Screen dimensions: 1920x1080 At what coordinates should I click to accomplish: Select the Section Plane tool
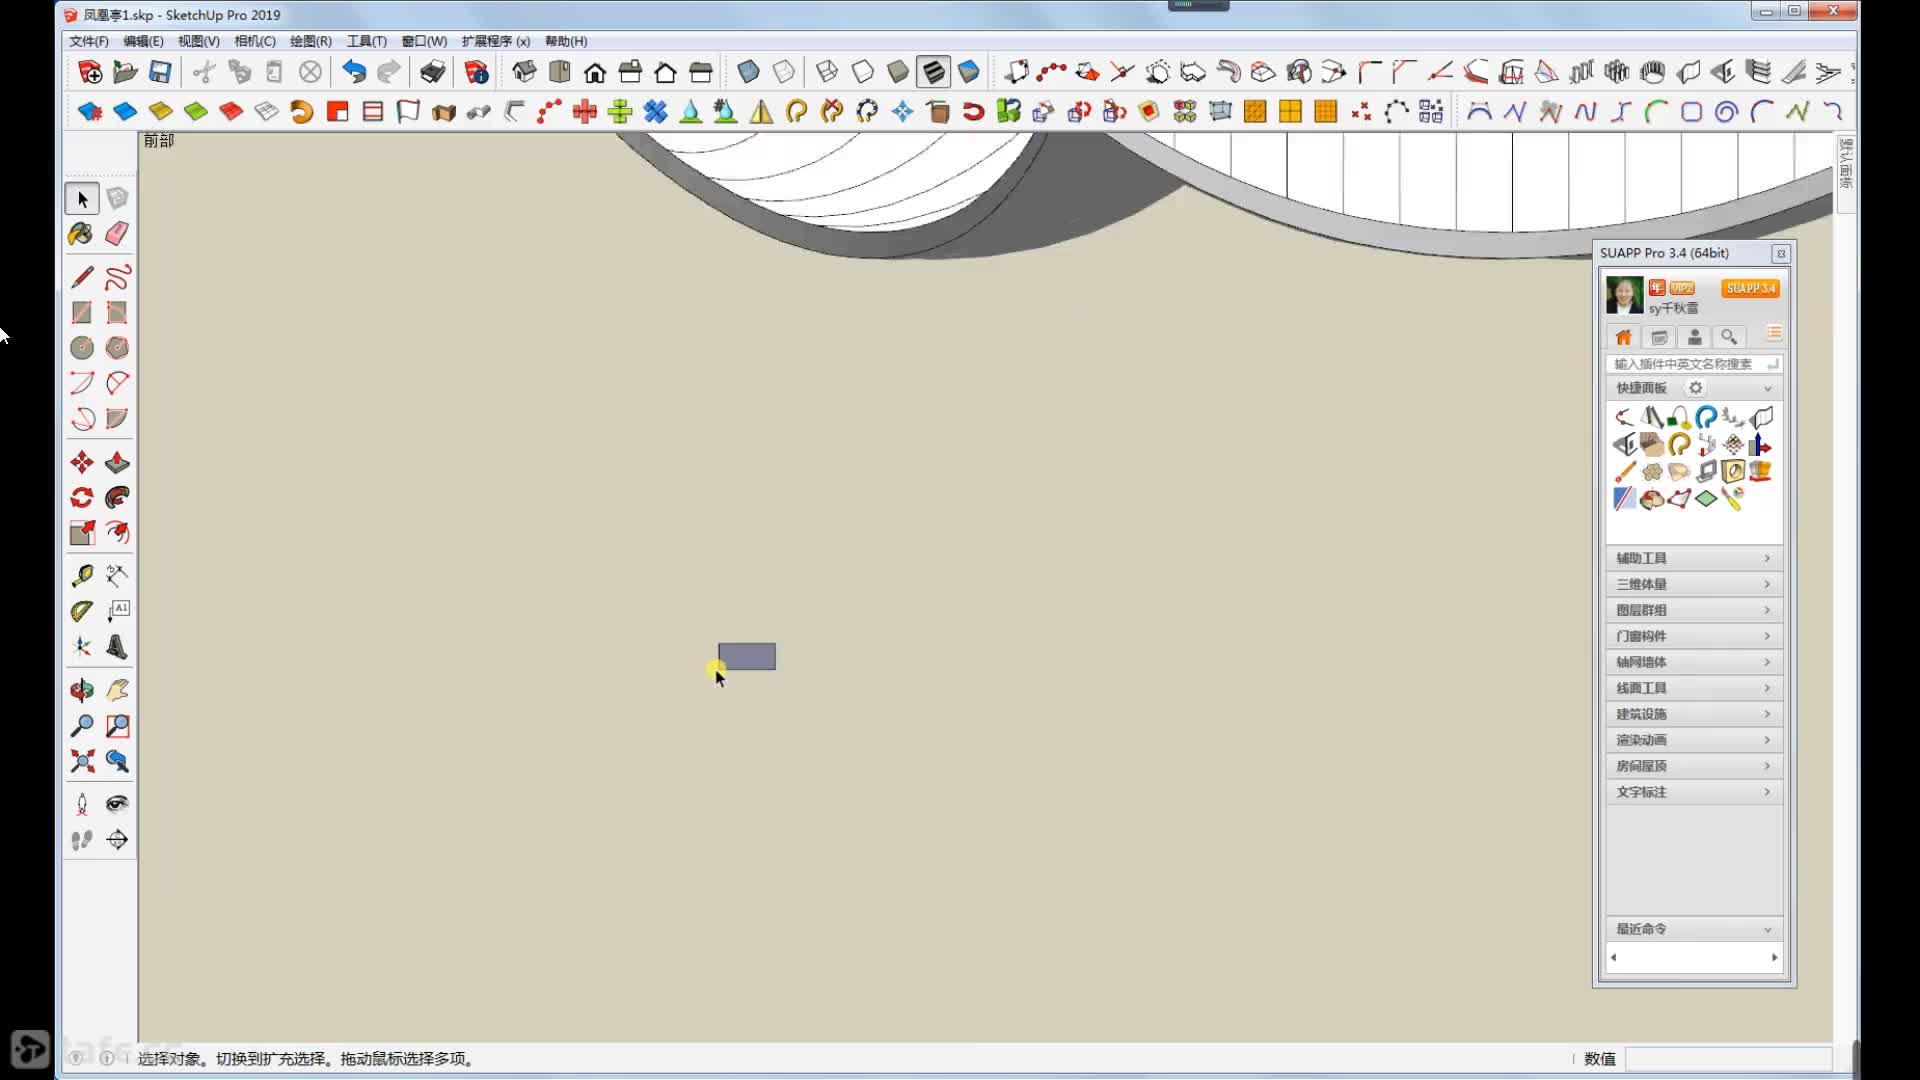tap(117, 840)
